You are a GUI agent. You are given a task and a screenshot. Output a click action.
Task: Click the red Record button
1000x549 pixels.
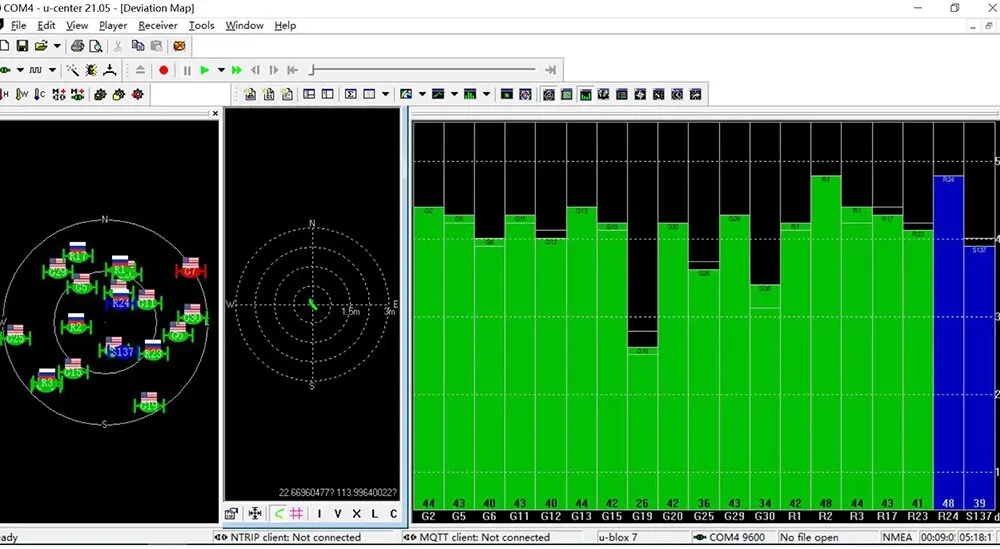click(x=163, y=70)
